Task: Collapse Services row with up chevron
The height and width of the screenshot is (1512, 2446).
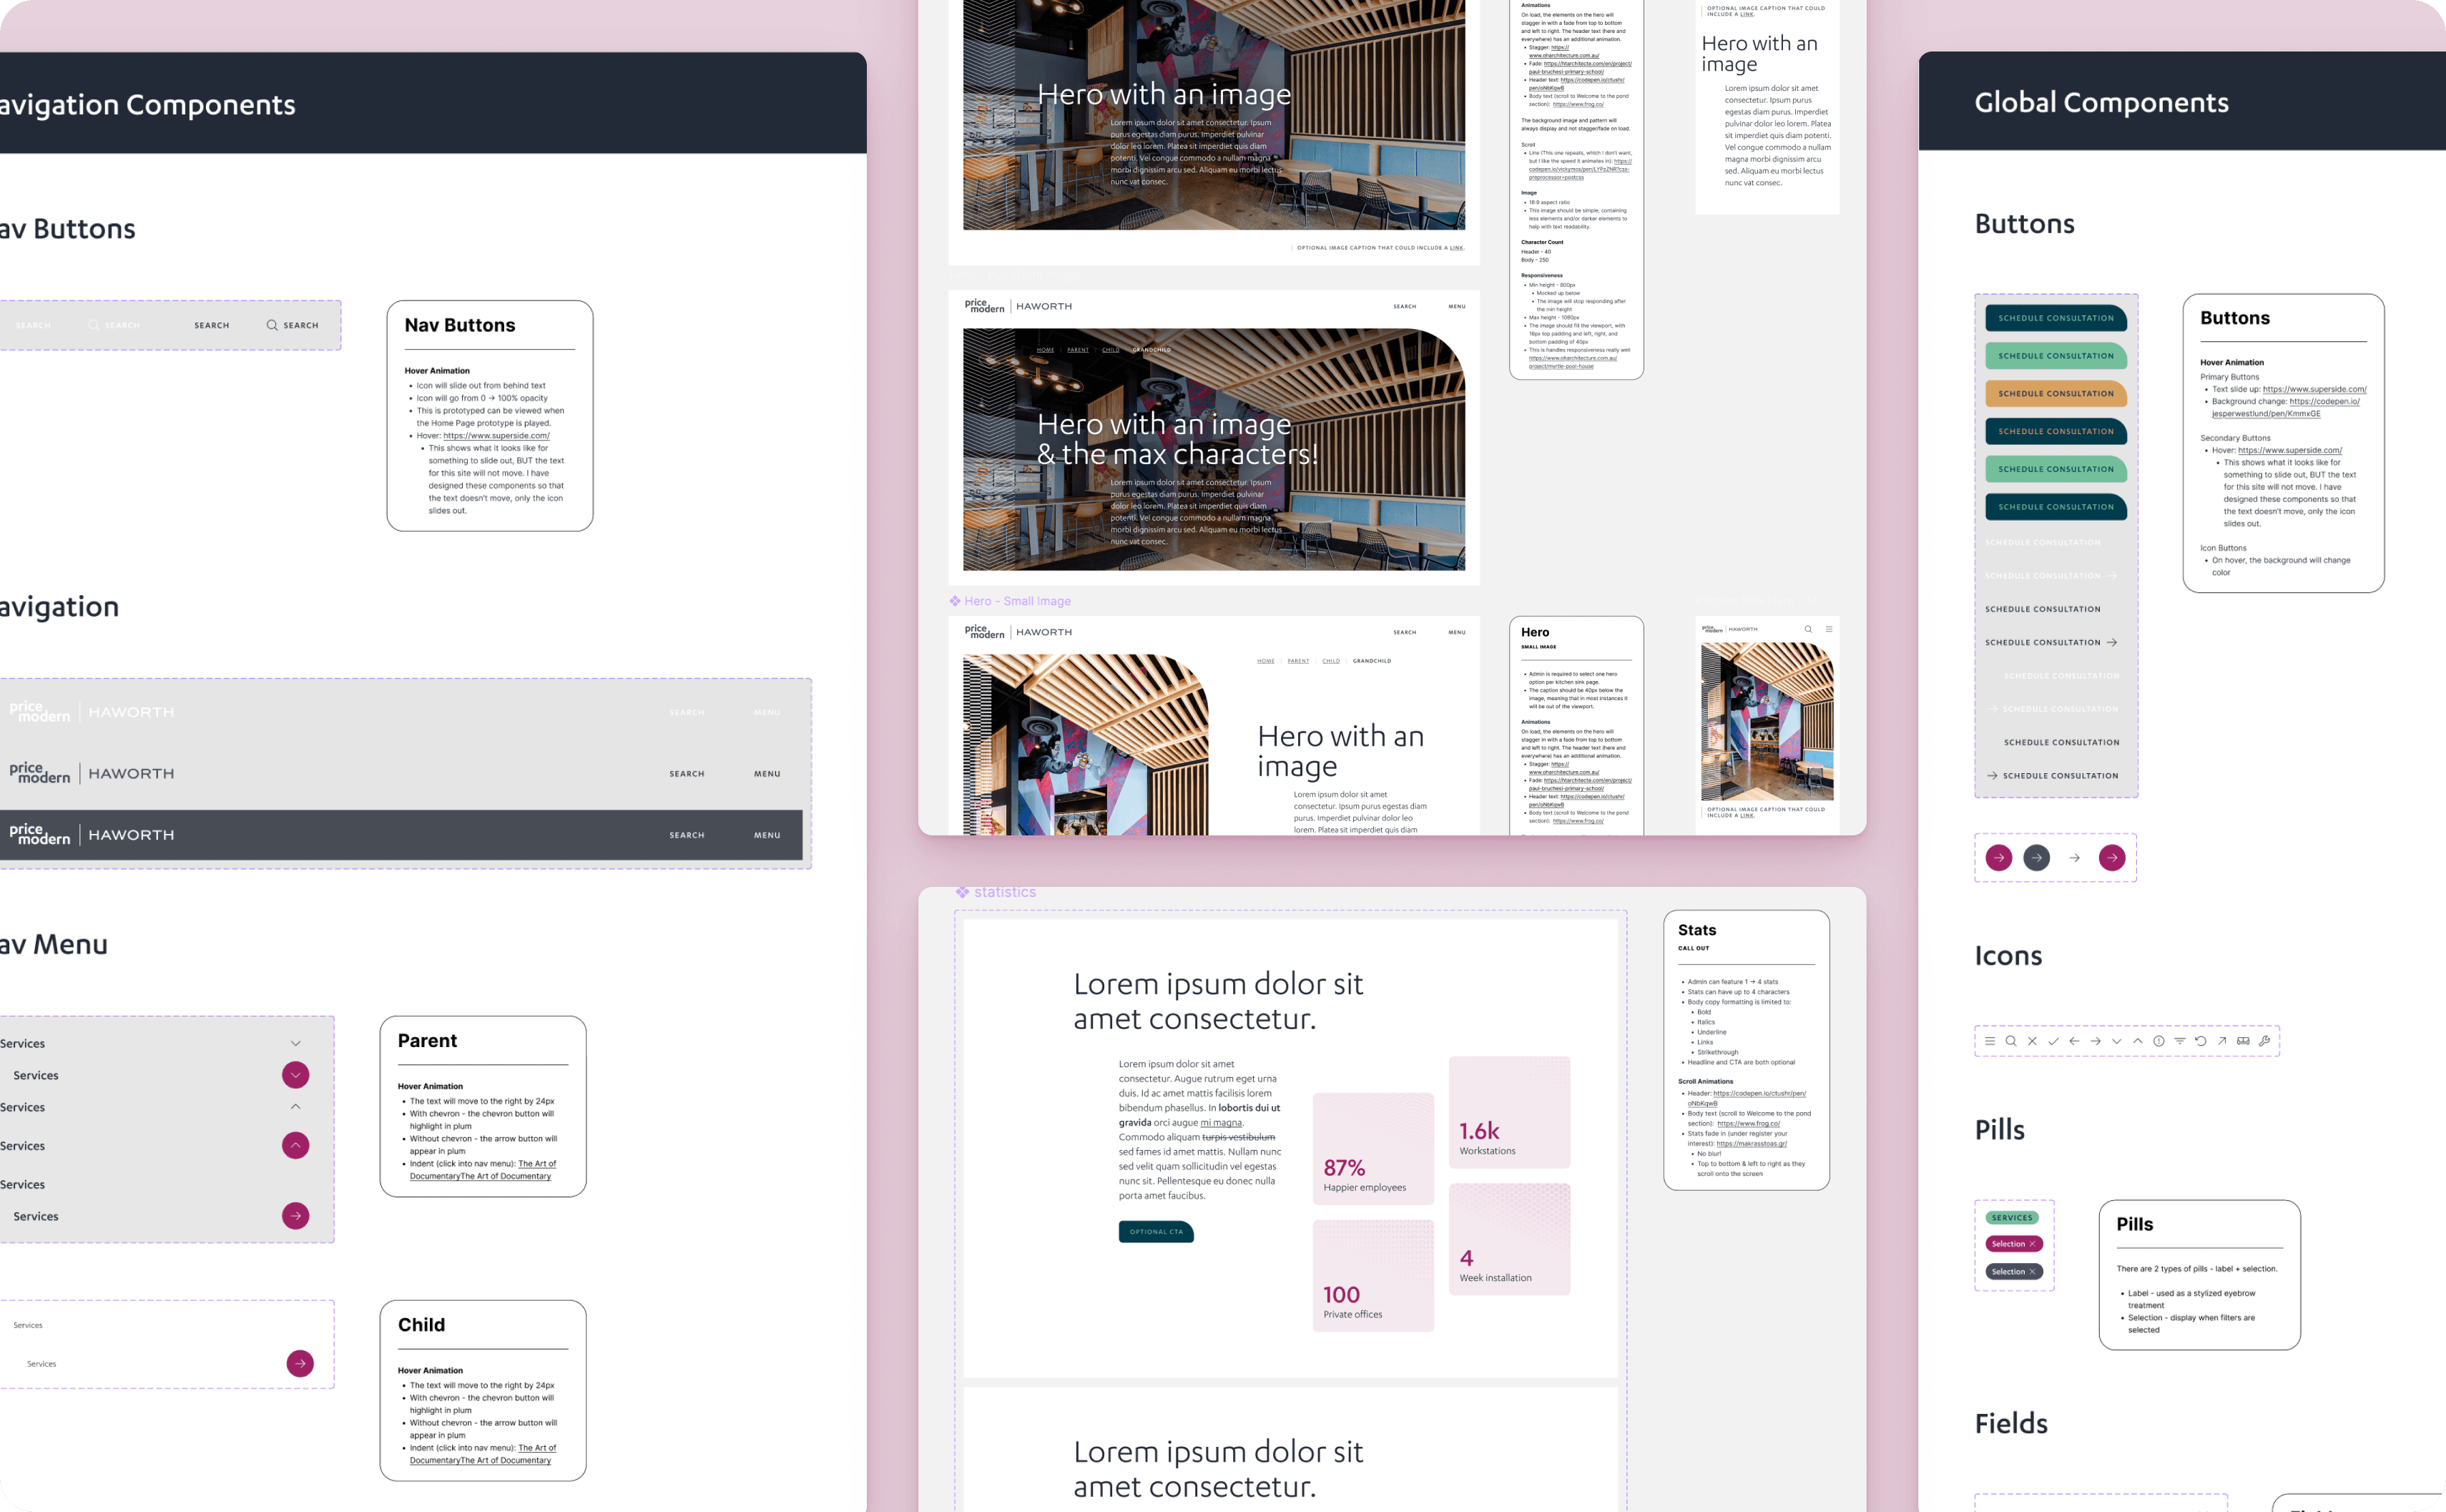Action: (x=295, y=1107)
